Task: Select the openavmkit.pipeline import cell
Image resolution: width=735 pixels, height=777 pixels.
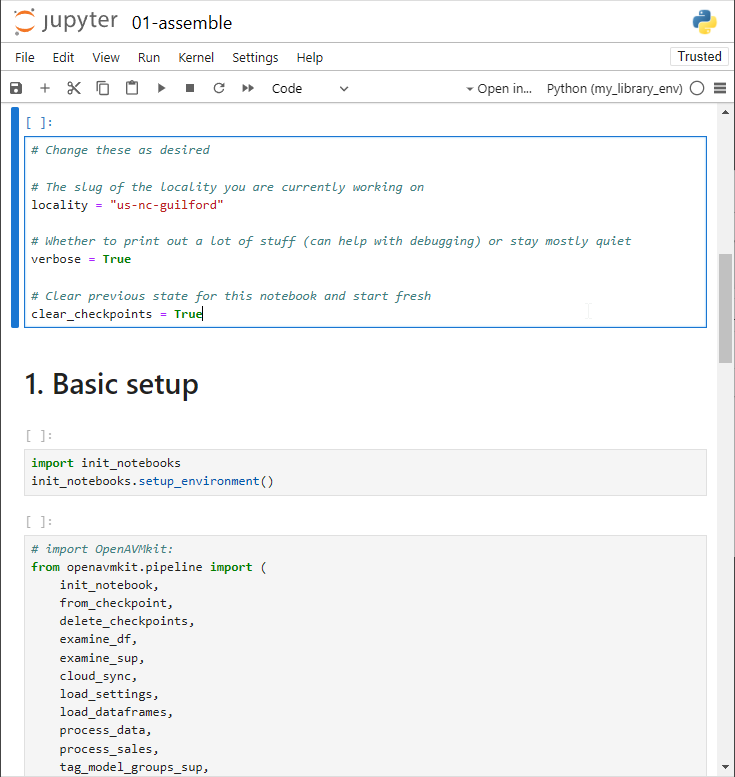Action: 365,656
